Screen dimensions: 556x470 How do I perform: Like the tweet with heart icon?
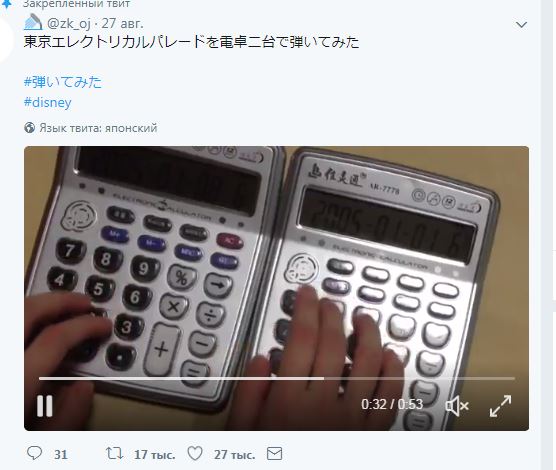pos(195,453)
